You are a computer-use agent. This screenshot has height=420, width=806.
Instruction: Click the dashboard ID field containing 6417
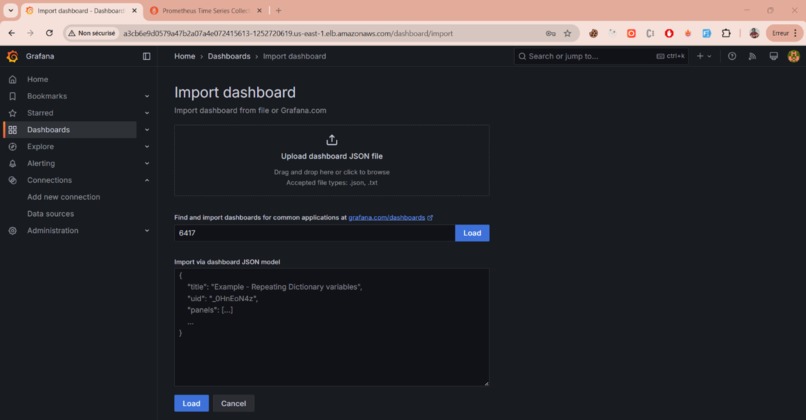tap(315, 233)
